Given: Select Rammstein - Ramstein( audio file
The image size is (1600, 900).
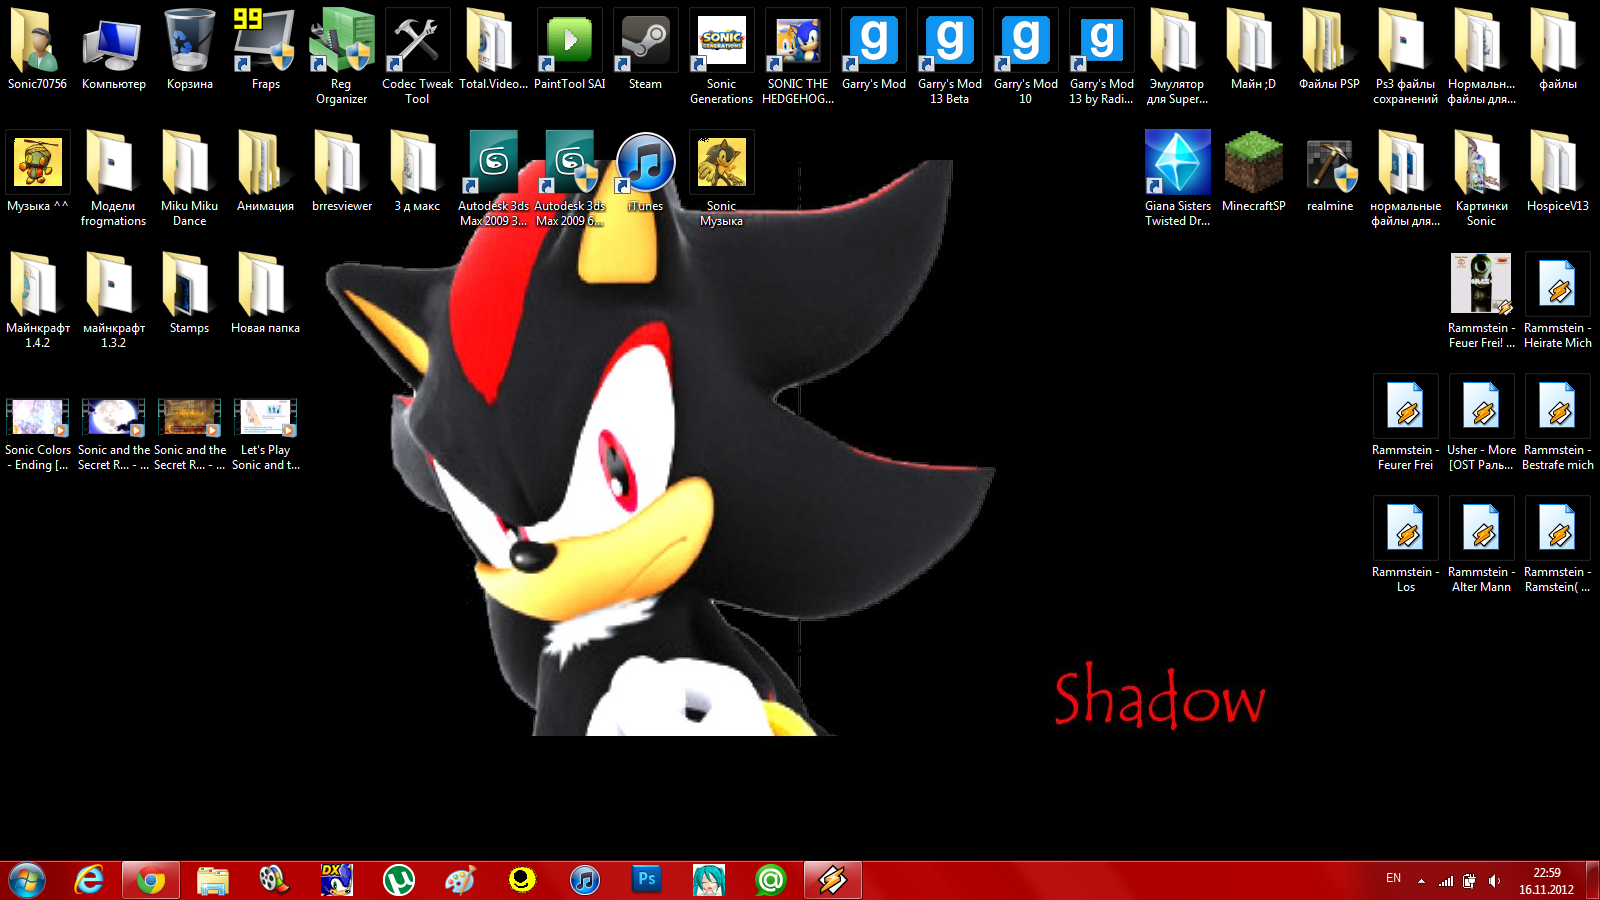Looking at the screenshot, I should 1557,544.
